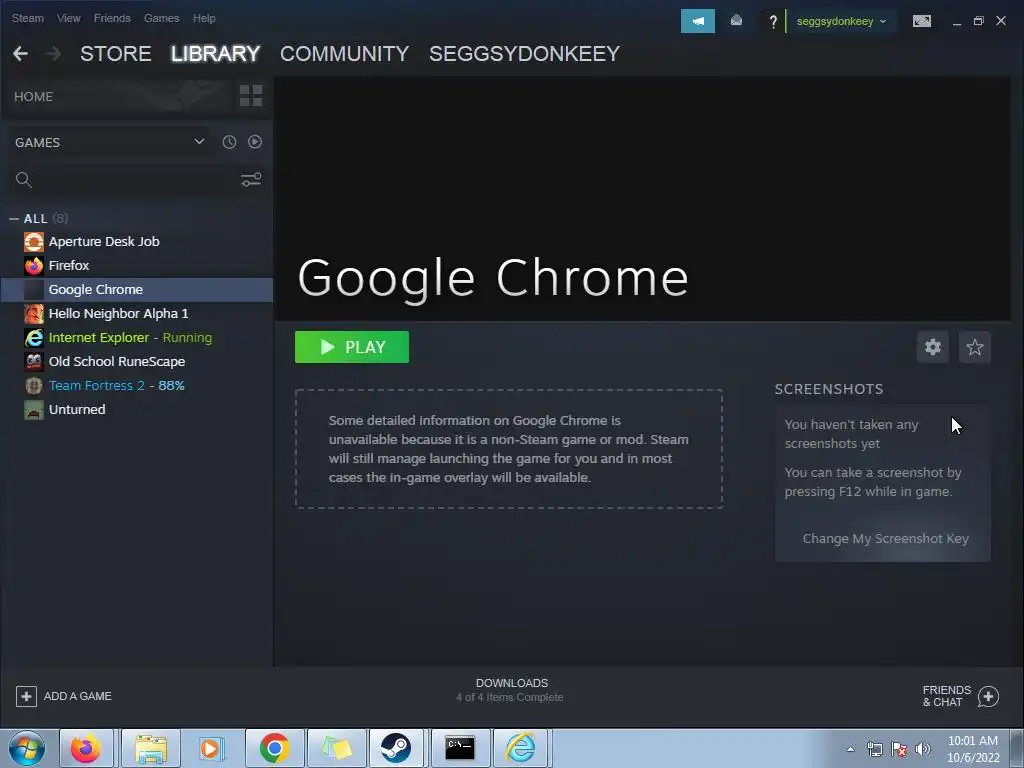This screenshot has width=1024, height=768.
Task: Open Windows Media Player taskbar icon
Action: [x=212, y=748]
